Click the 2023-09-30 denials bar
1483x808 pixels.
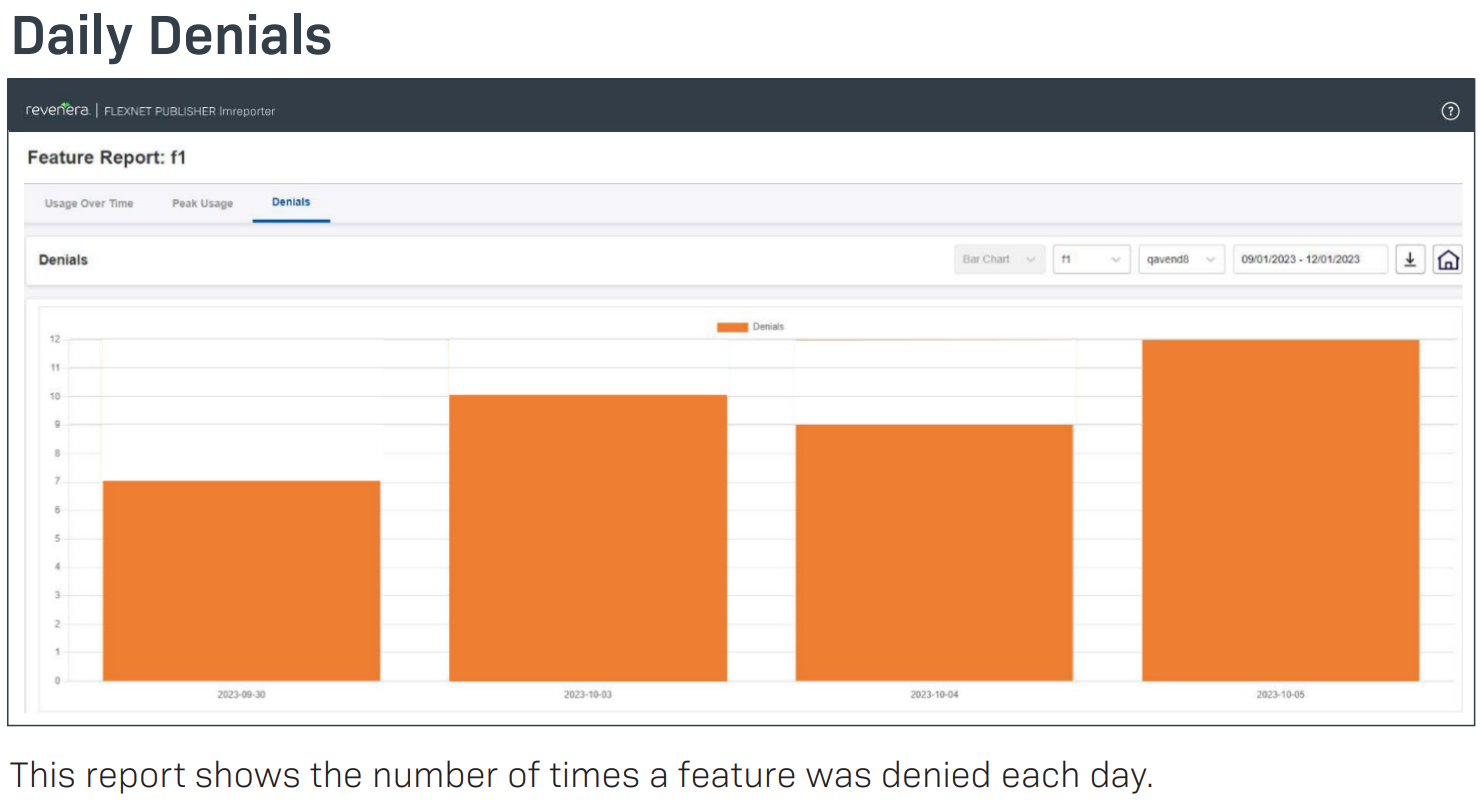241,580
